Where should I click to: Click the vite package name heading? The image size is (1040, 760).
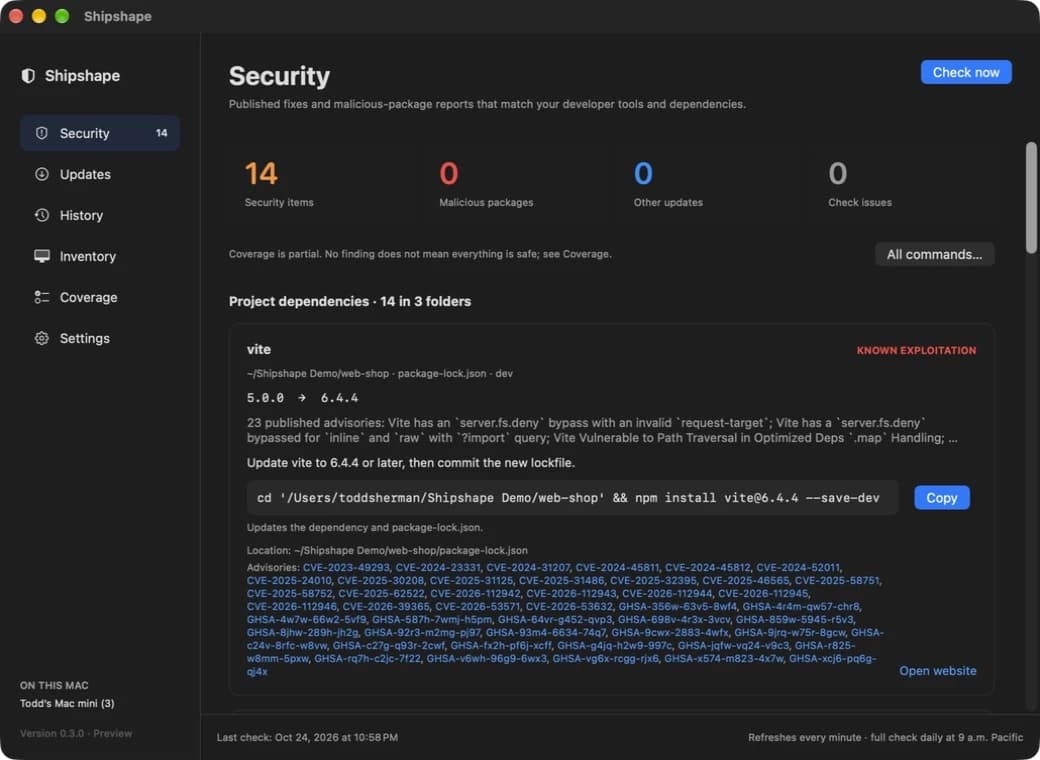click(x=259, y=349)
